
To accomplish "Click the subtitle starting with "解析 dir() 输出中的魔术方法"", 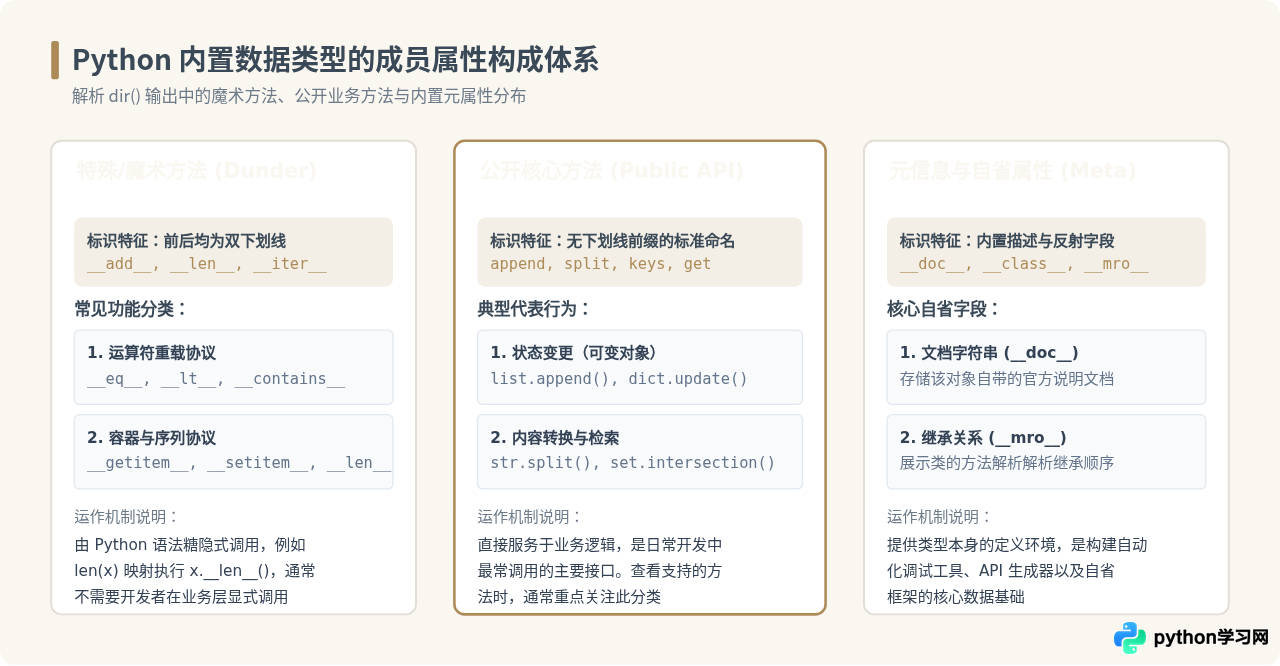I will point(299,96).
